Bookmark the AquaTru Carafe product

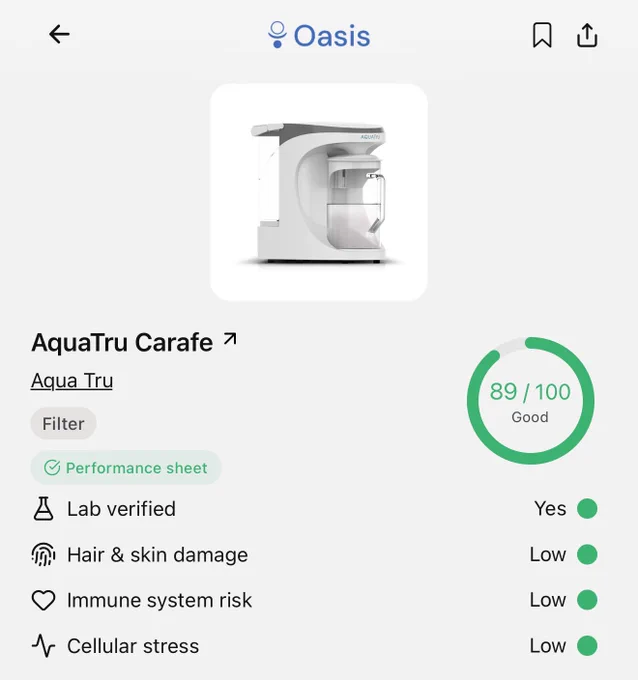[x=542, y=35]
